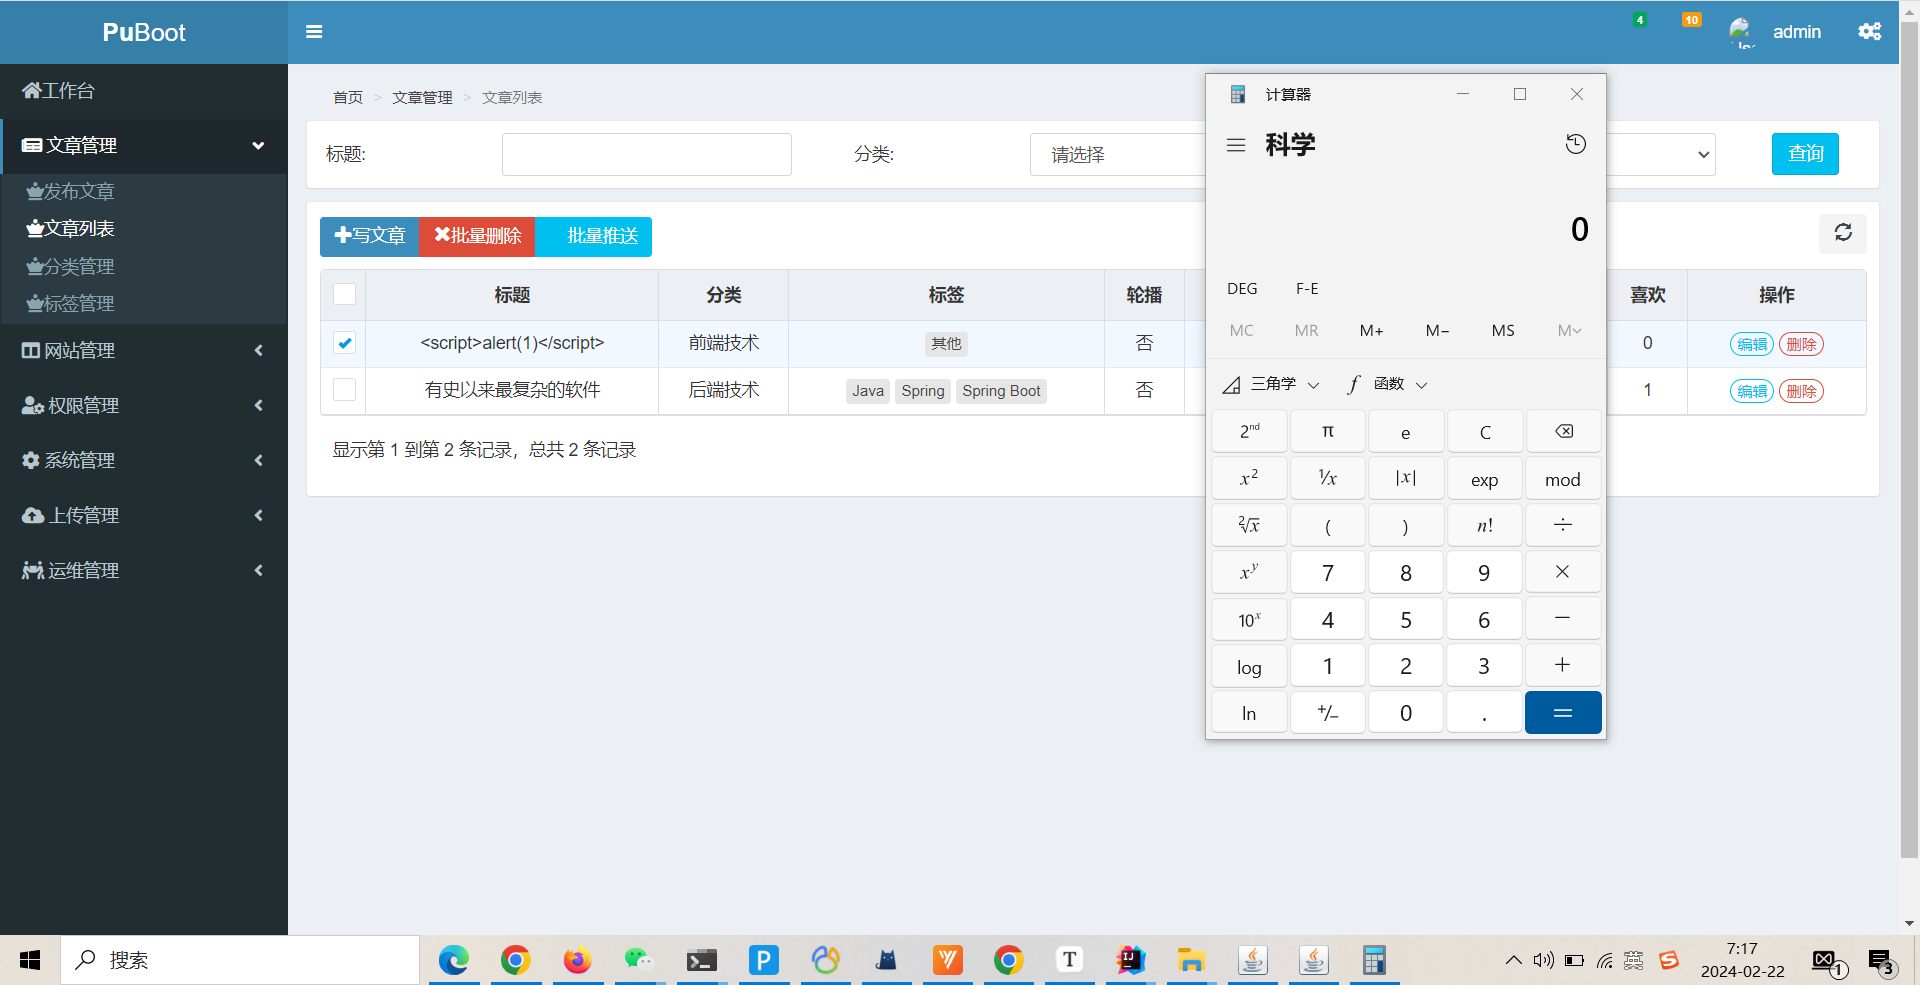Expand the 文章管理 sidebar menu
1920x985 pixels.
tap(144, 145)
